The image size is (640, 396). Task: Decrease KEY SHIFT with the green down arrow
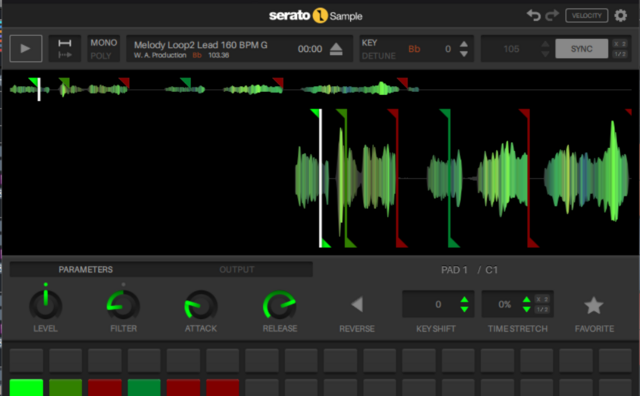pos(464,309)
